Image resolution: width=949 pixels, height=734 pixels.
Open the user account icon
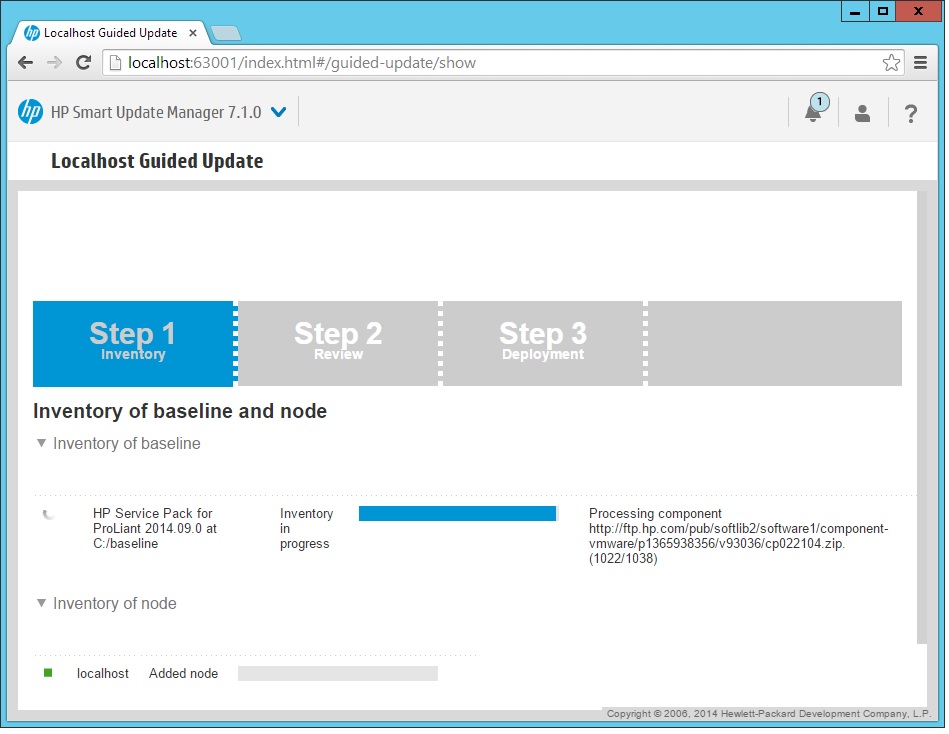[862, 113]
